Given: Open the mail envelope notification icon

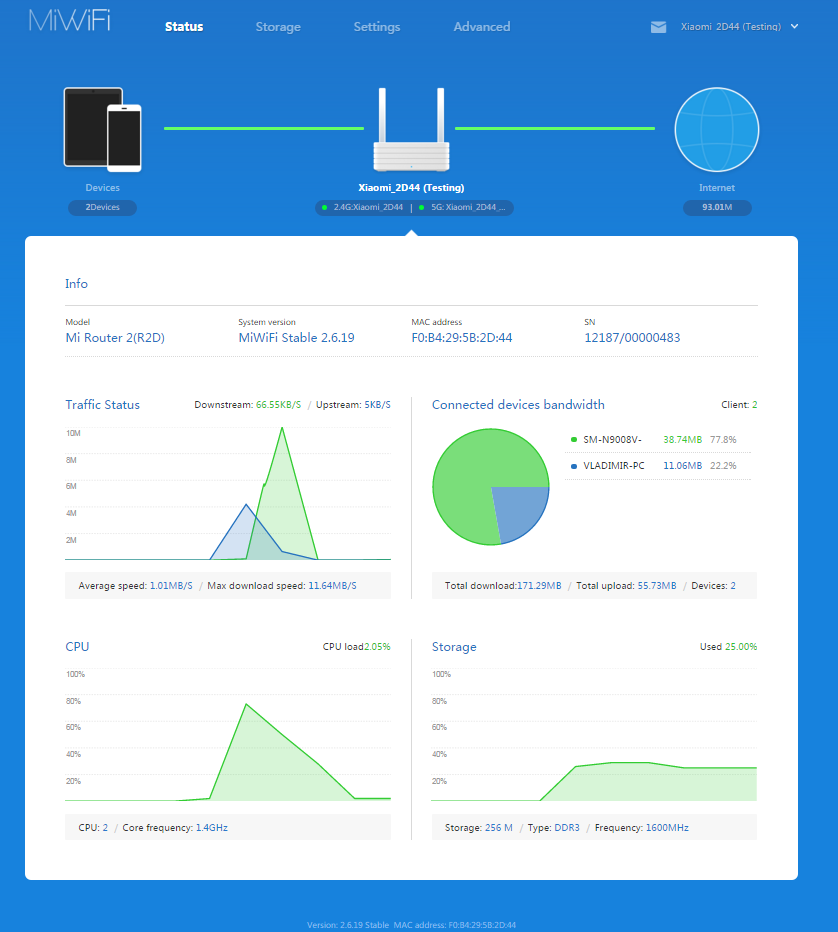Looking at the screenshot, I should click(x=658, y=27).
